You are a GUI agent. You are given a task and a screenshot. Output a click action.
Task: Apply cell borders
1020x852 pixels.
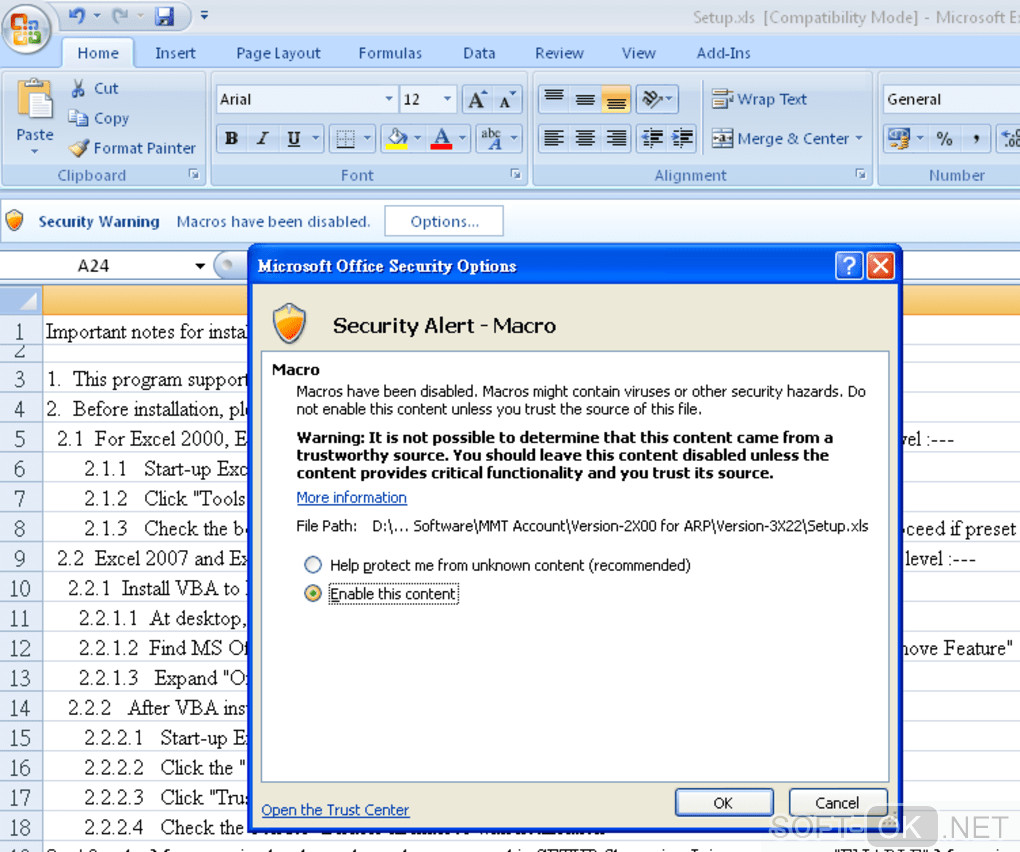[345, 139]
